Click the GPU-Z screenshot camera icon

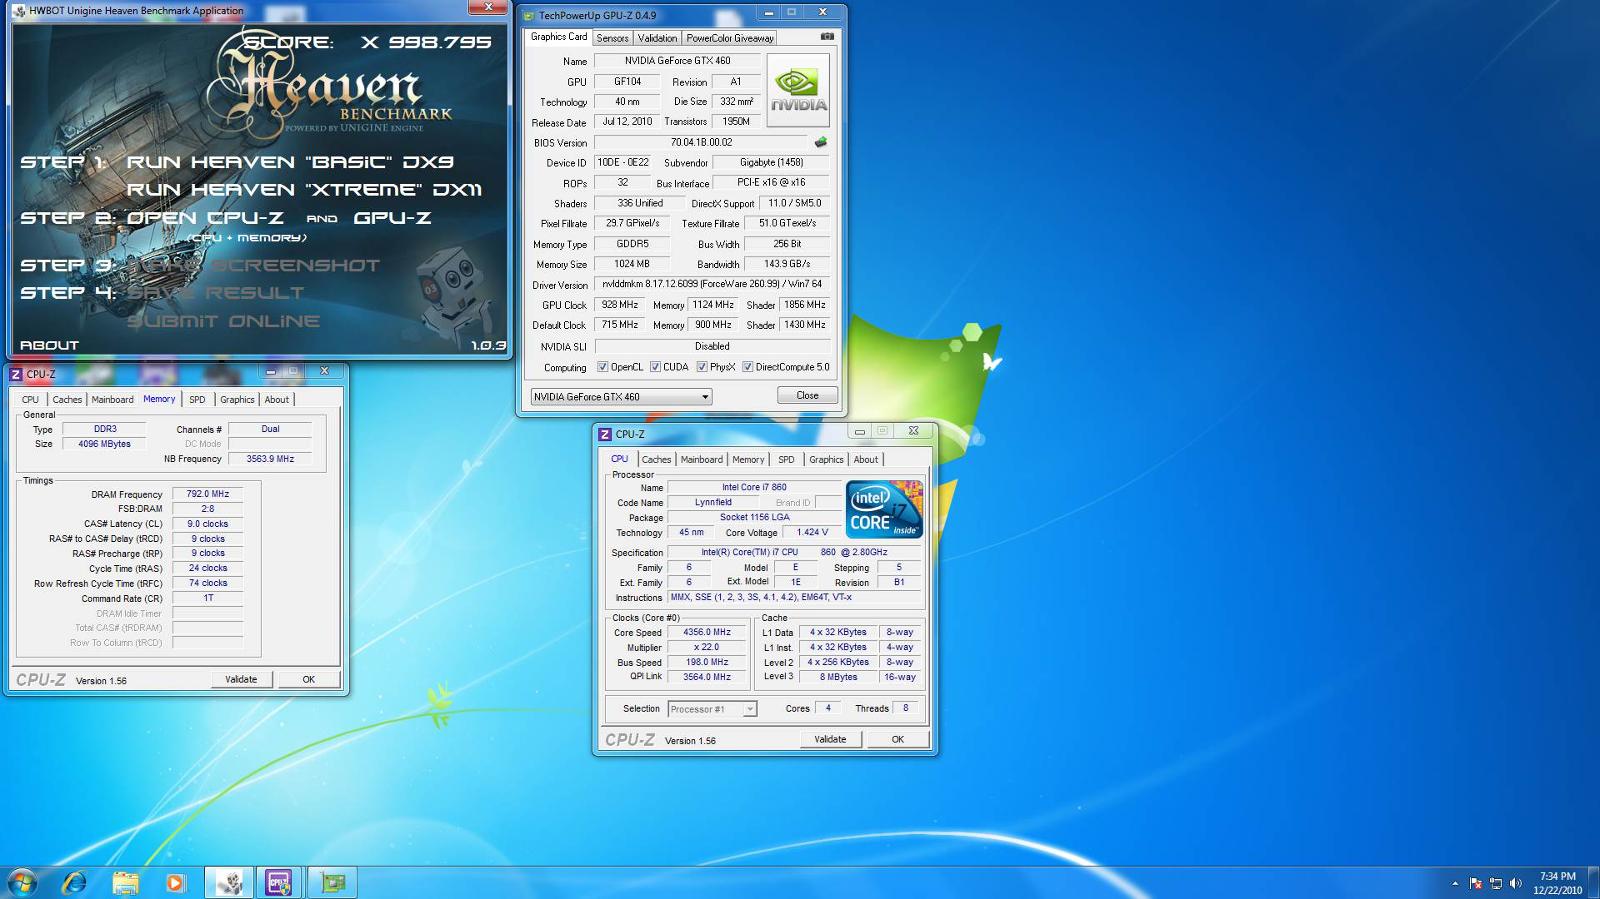tap(827, 37)
